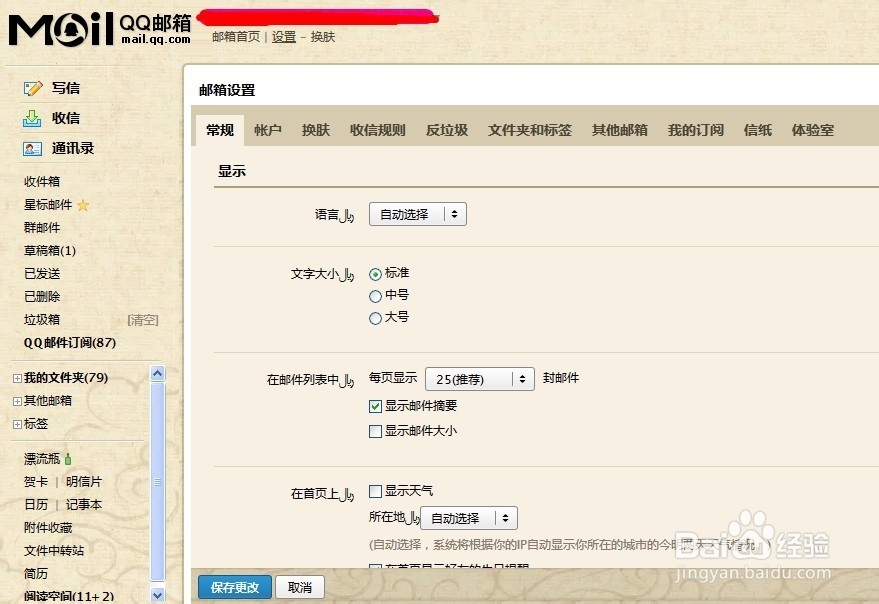Open the emails-per-page 25(推荐) dropdown

coord(479,378)
